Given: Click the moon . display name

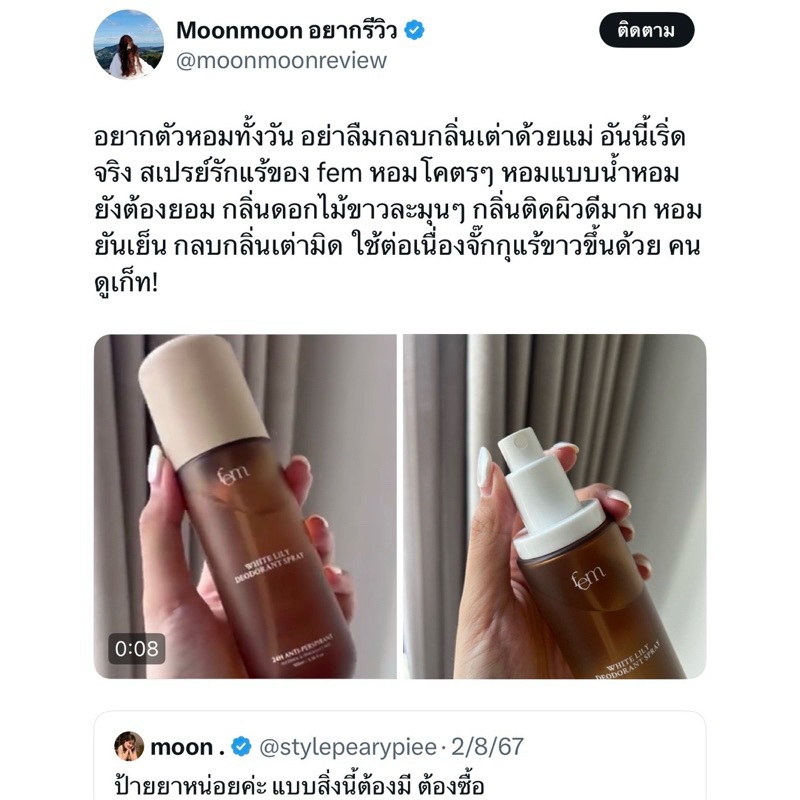Looking at the screenshot, I should [x=187, y=747].
